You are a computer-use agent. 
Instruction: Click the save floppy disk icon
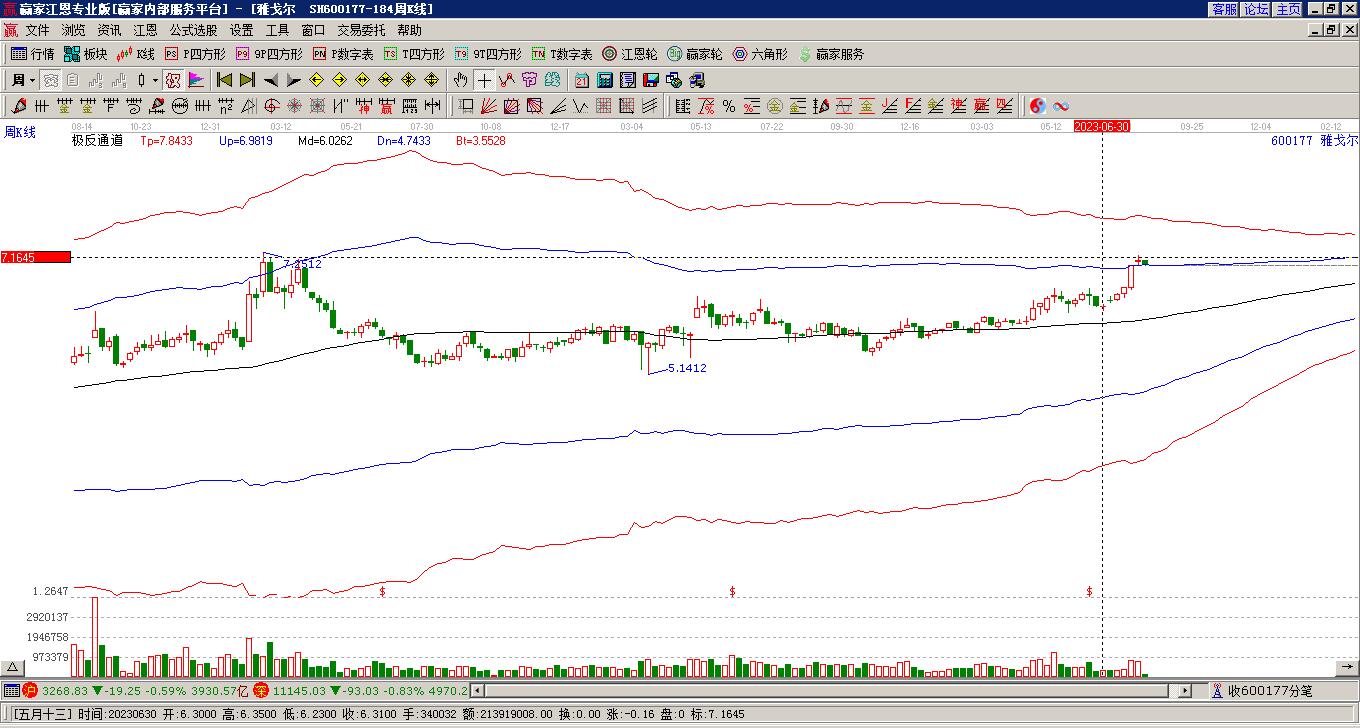(x=651, y=80)
